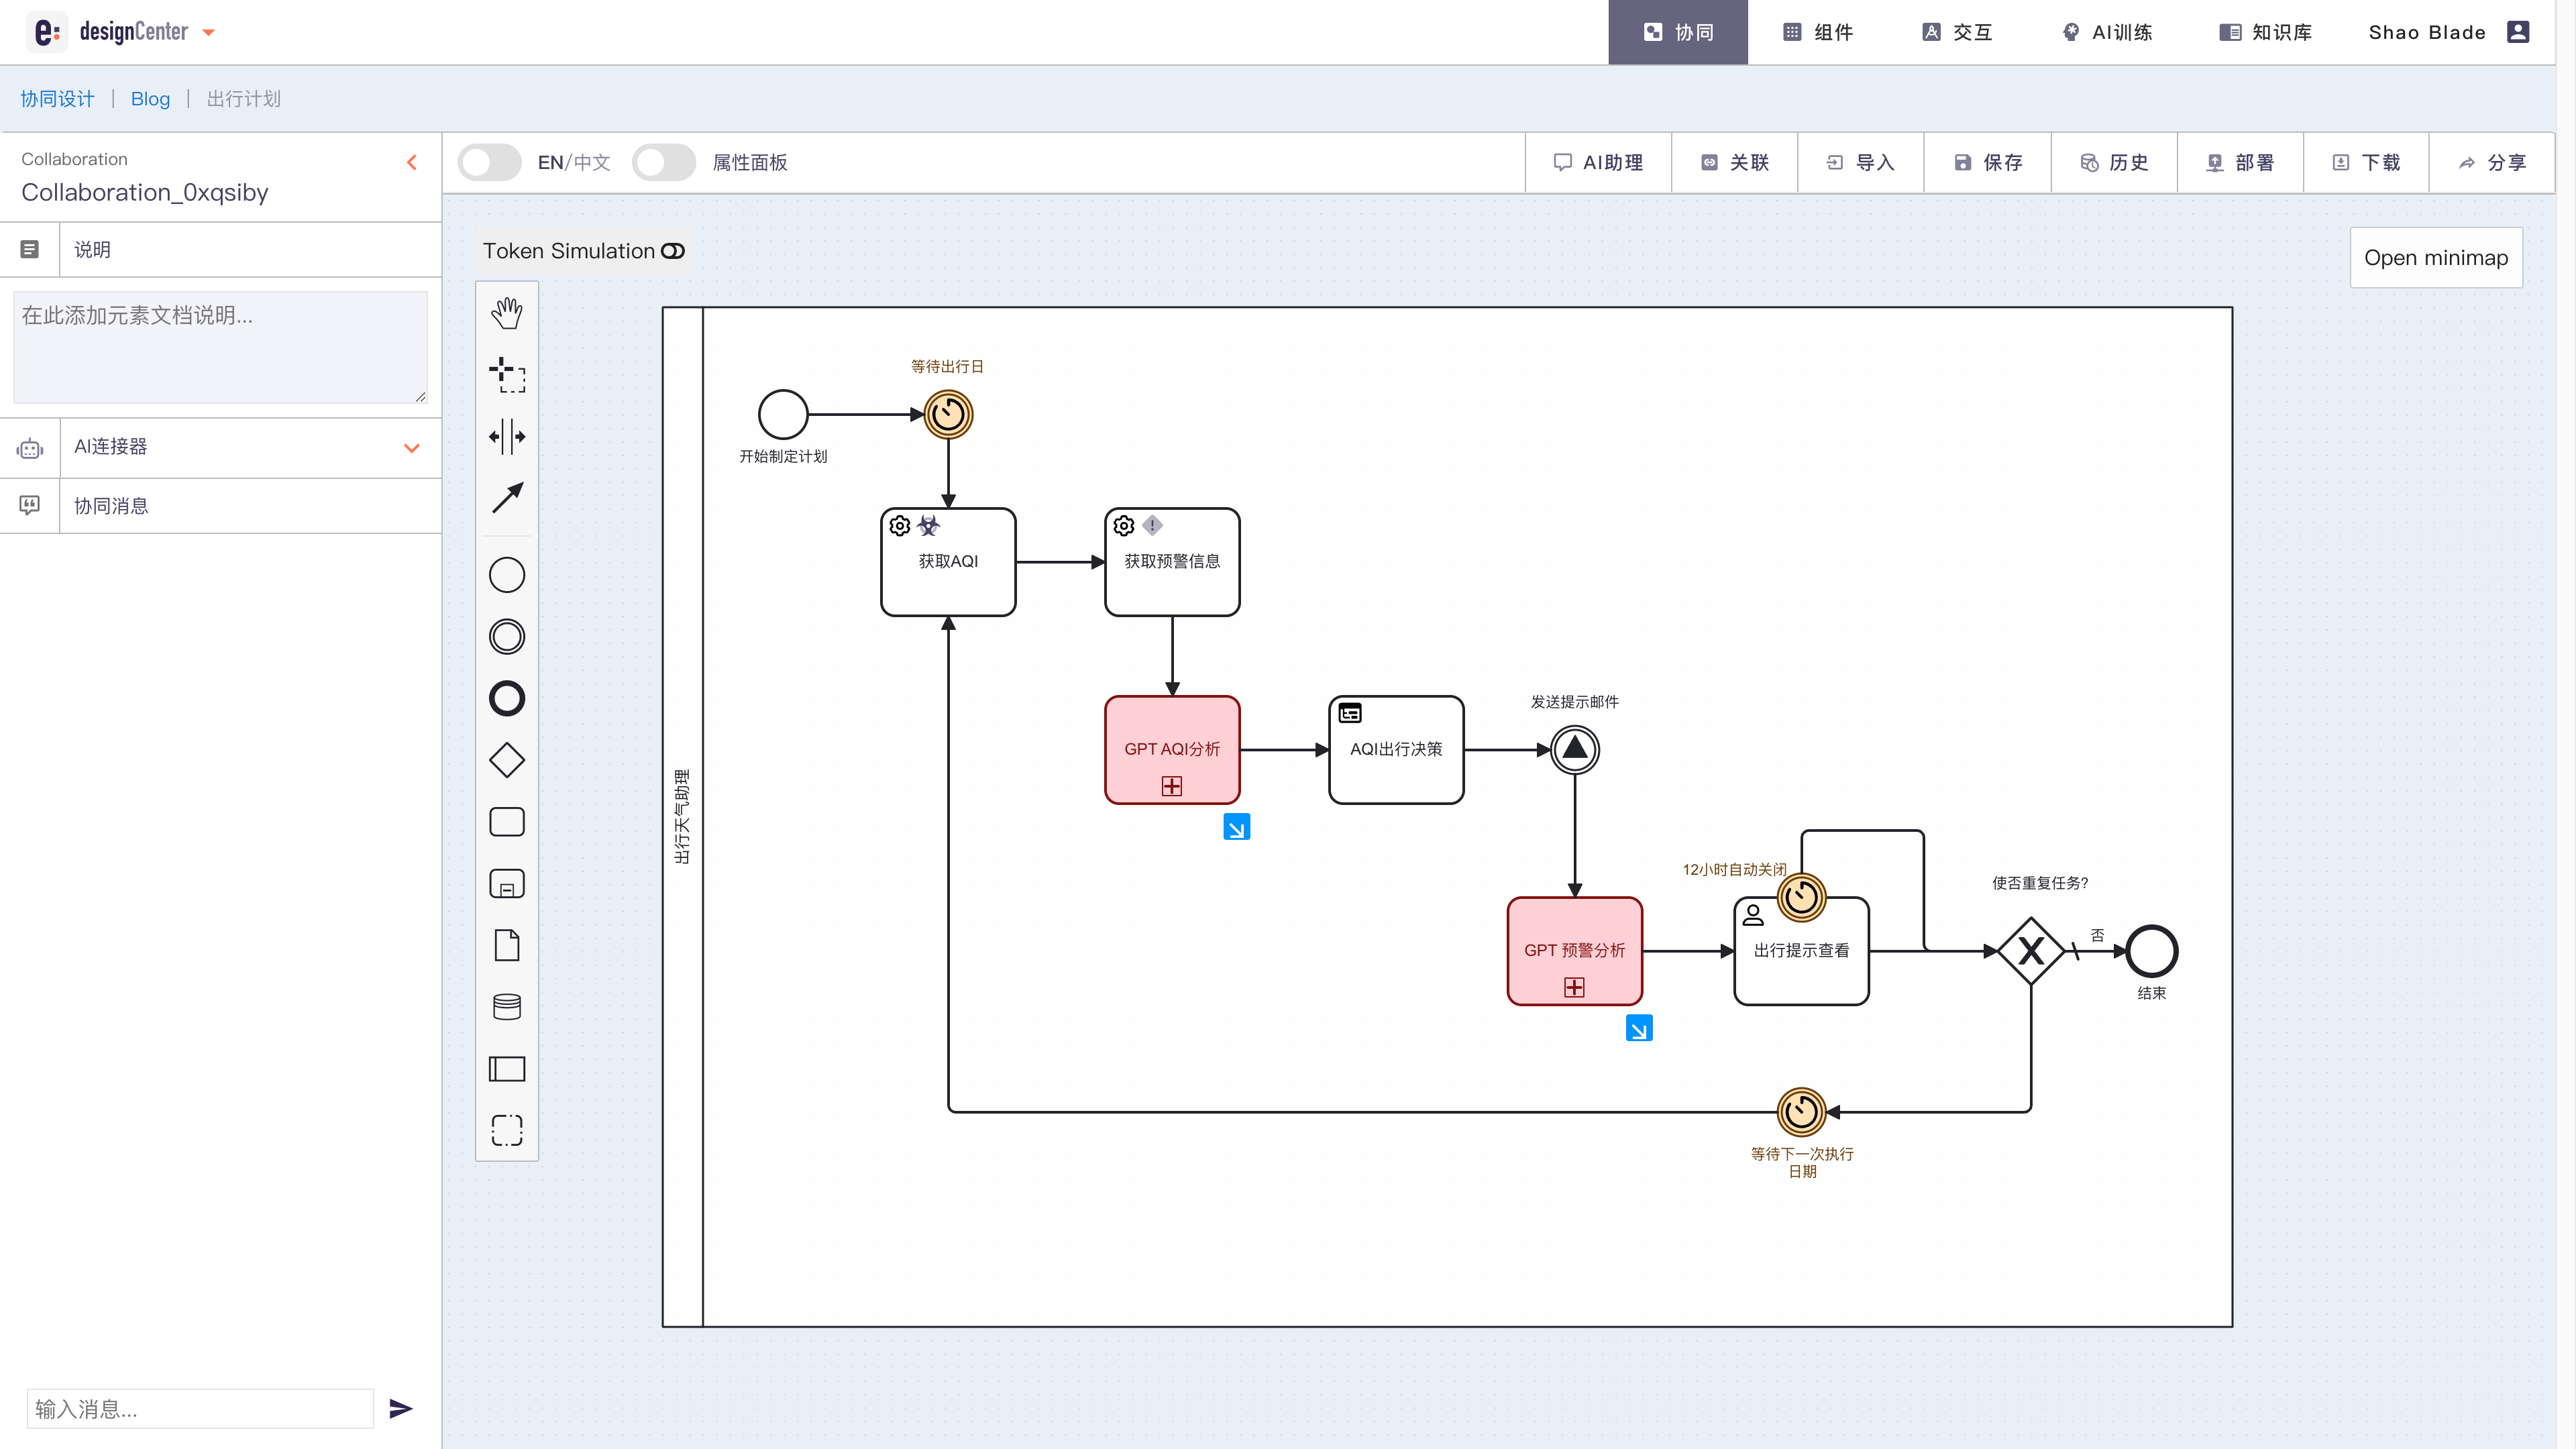
Task: Open the AI助理 assistant
Action: coord(1598,162)
